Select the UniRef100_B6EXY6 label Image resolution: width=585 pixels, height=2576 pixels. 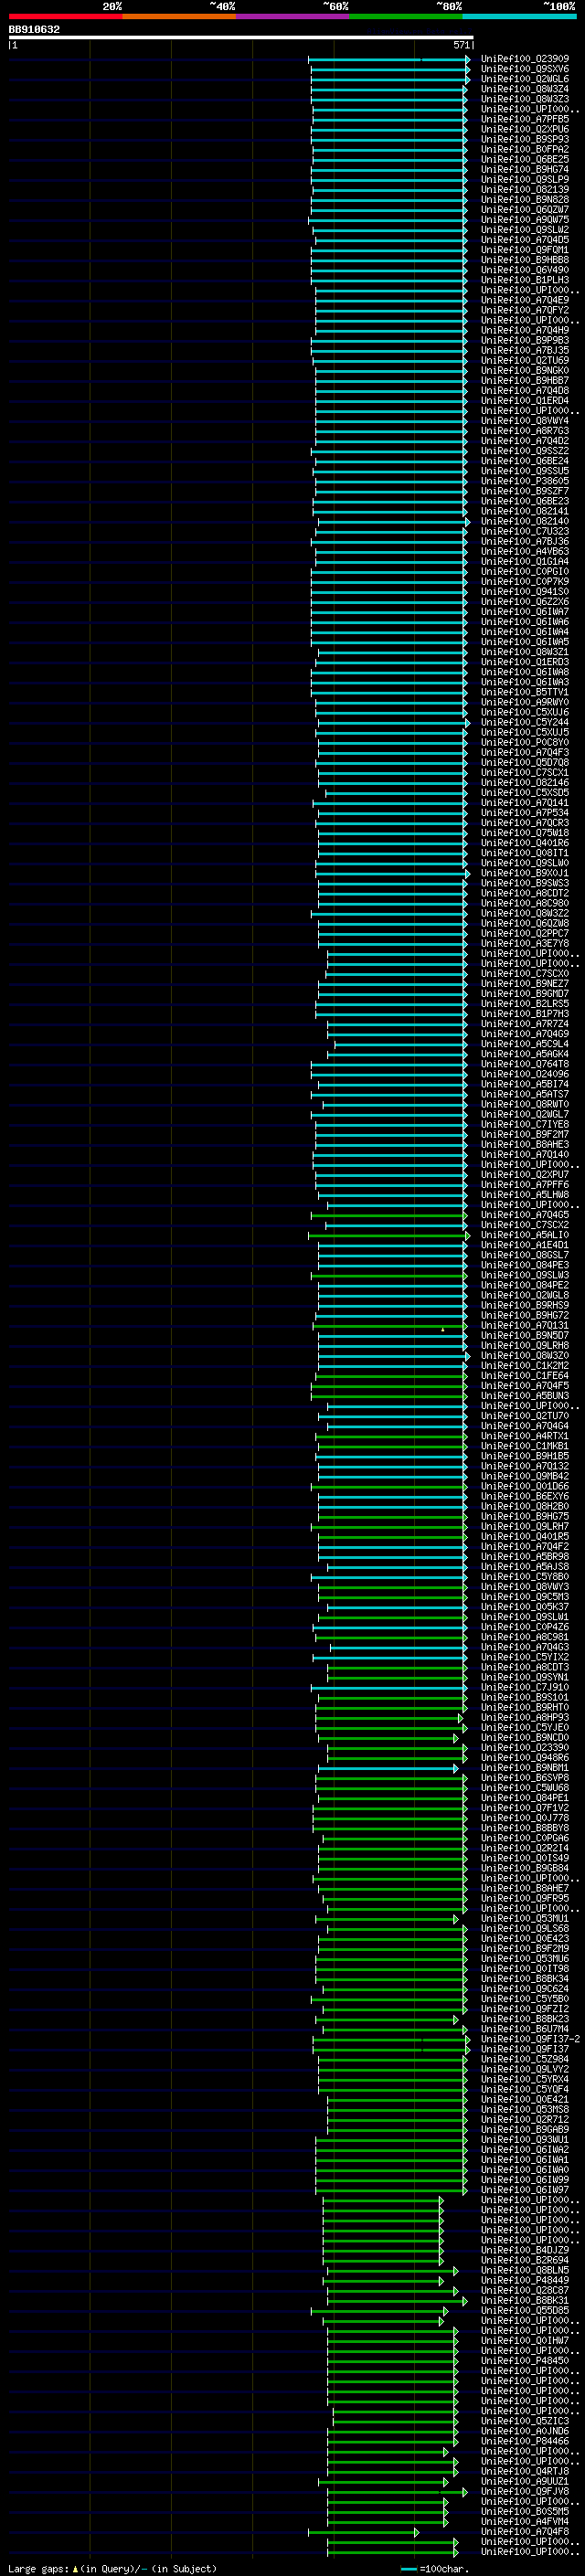click(525, 1496)
